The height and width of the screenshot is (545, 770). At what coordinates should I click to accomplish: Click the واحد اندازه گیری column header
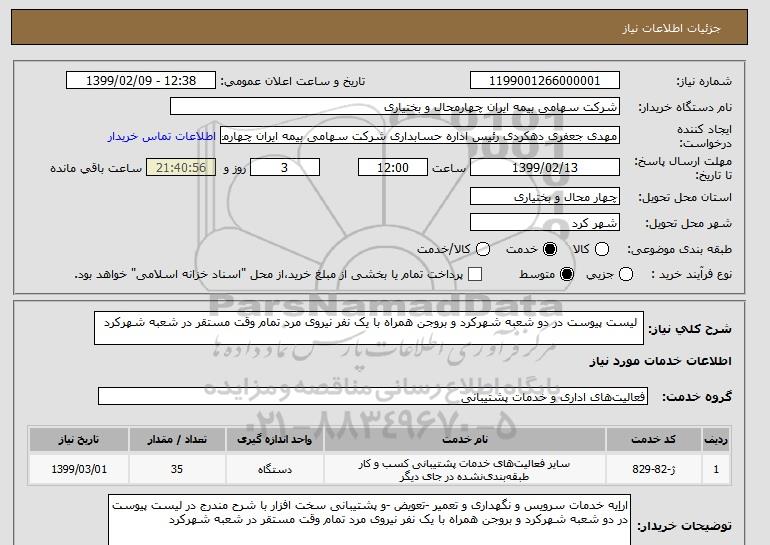point(275,439)
